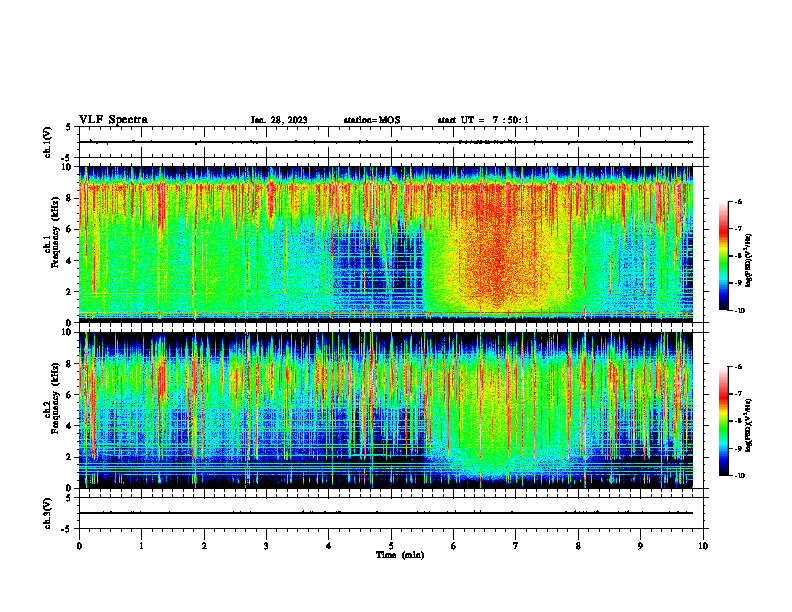
Task: Click the ch.1 spectrogram color scale bar
Action: [723, 256]
